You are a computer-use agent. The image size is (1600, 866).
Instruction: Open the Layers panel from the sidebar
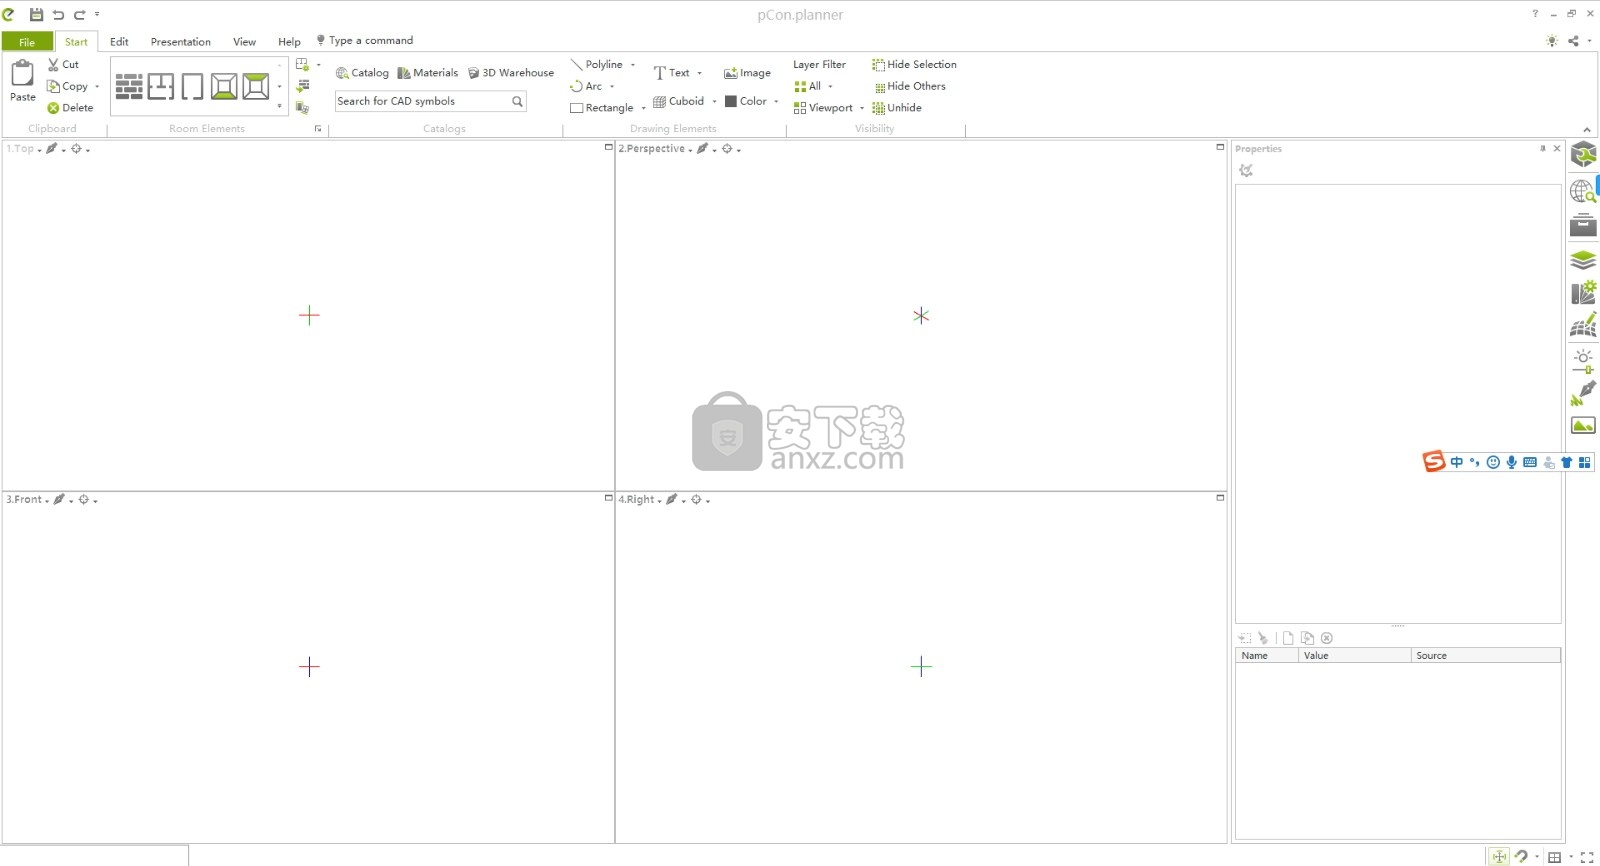1583,260
